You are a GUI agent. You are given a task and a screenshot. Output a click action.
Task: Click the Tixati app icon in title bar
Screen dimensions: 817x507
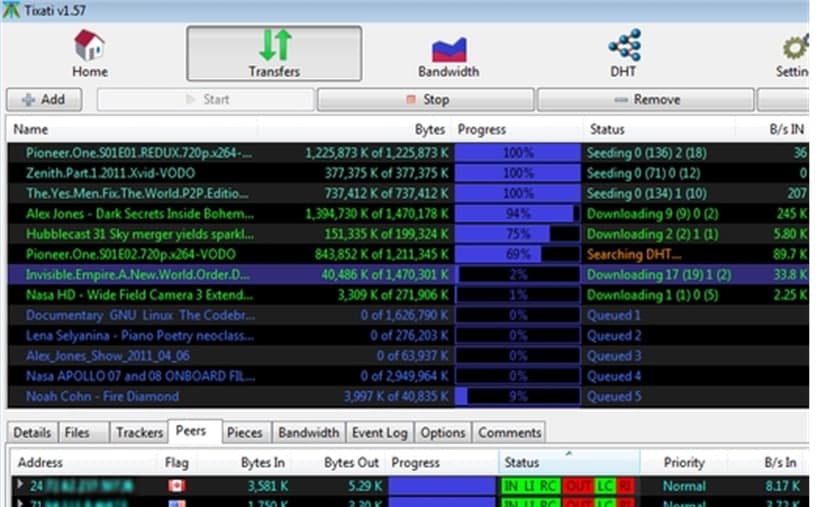point(11,10)
